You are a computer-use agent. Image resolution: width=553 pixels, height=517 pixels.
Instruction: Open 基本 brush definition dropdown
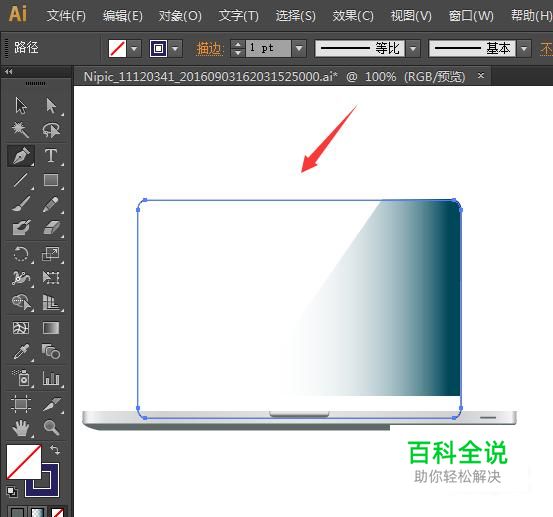point(524,48)
